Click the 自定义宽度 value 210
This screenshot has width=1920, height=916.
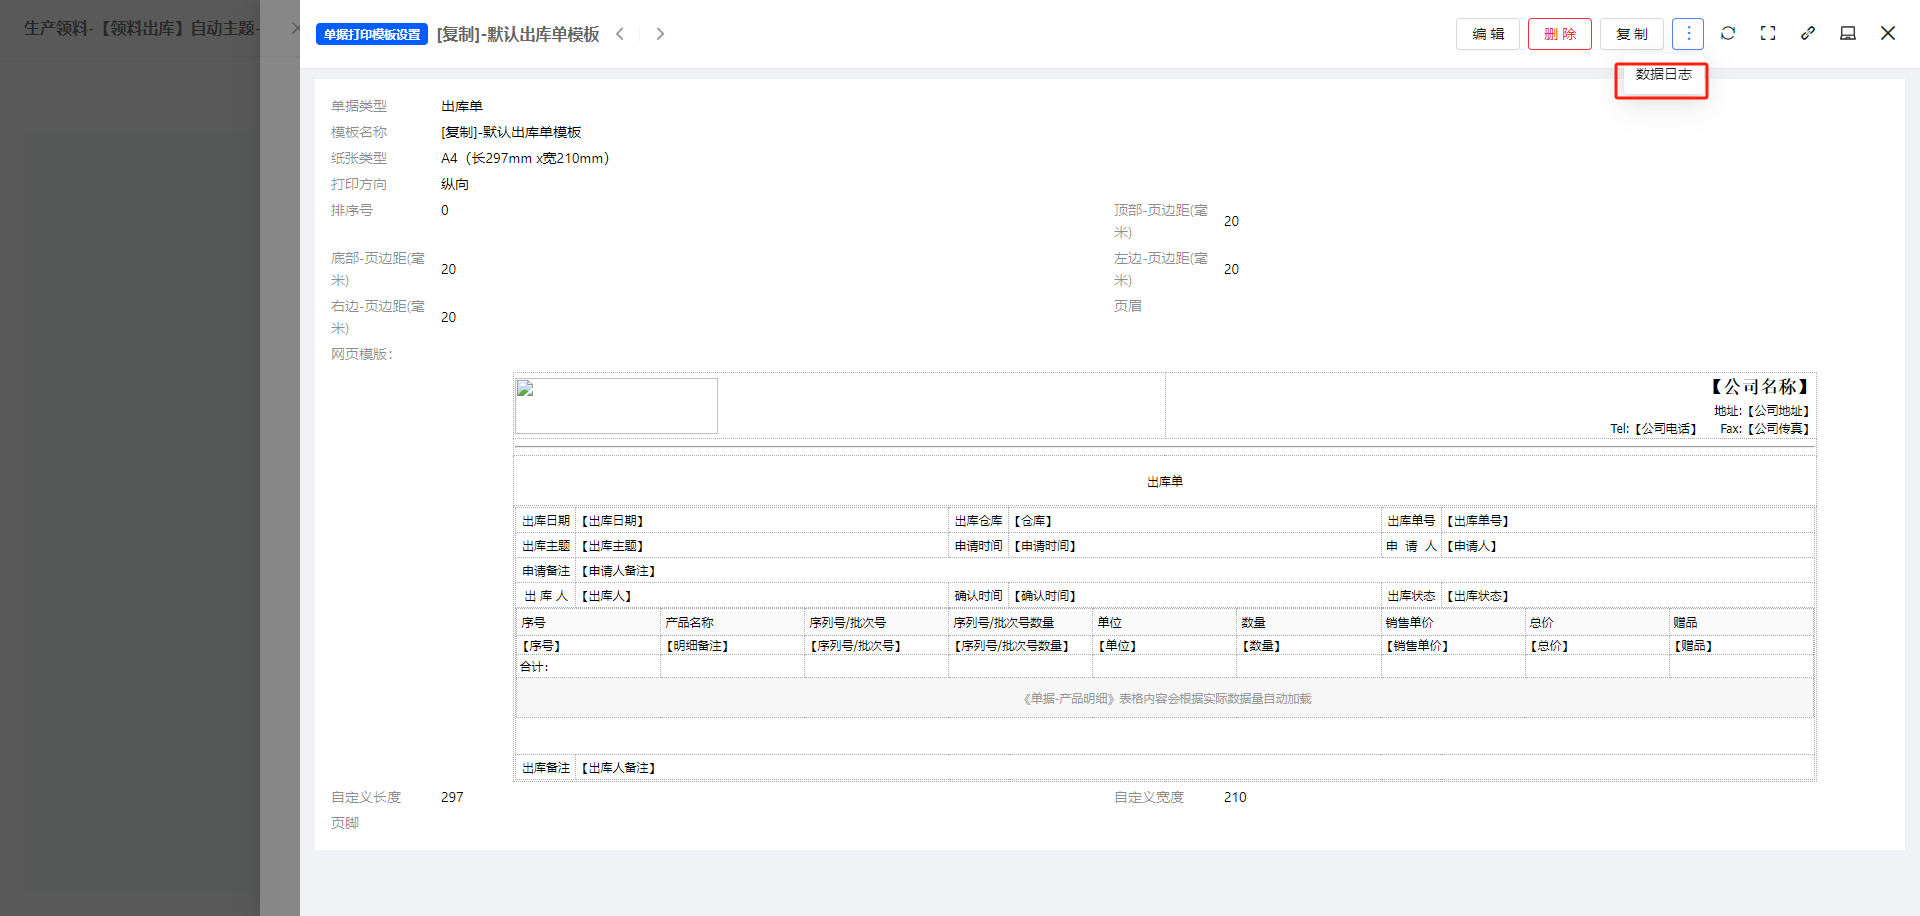[1235, 797]
